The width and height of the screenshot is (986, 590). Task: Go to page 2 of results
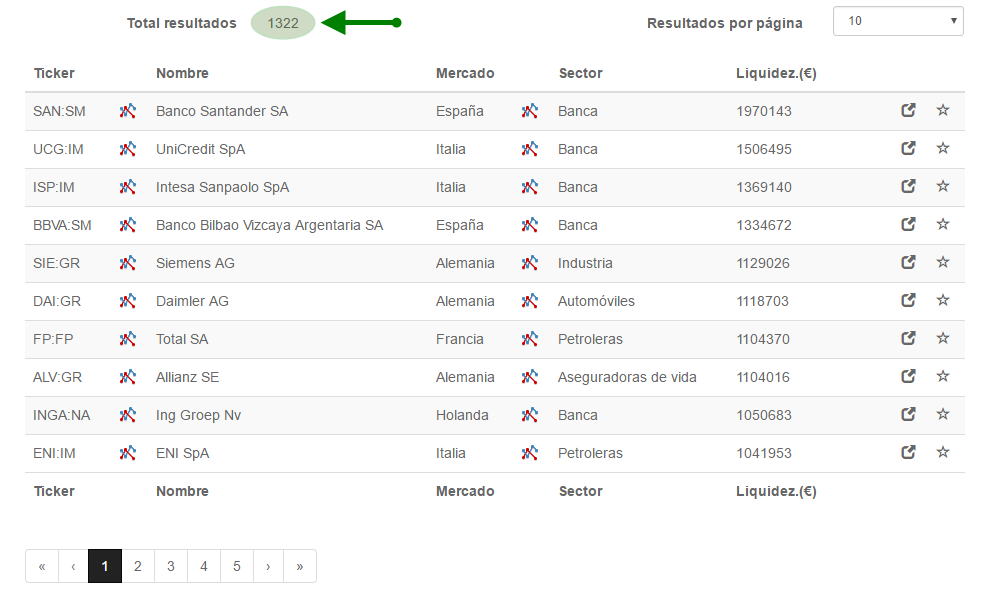coord(138,566)
